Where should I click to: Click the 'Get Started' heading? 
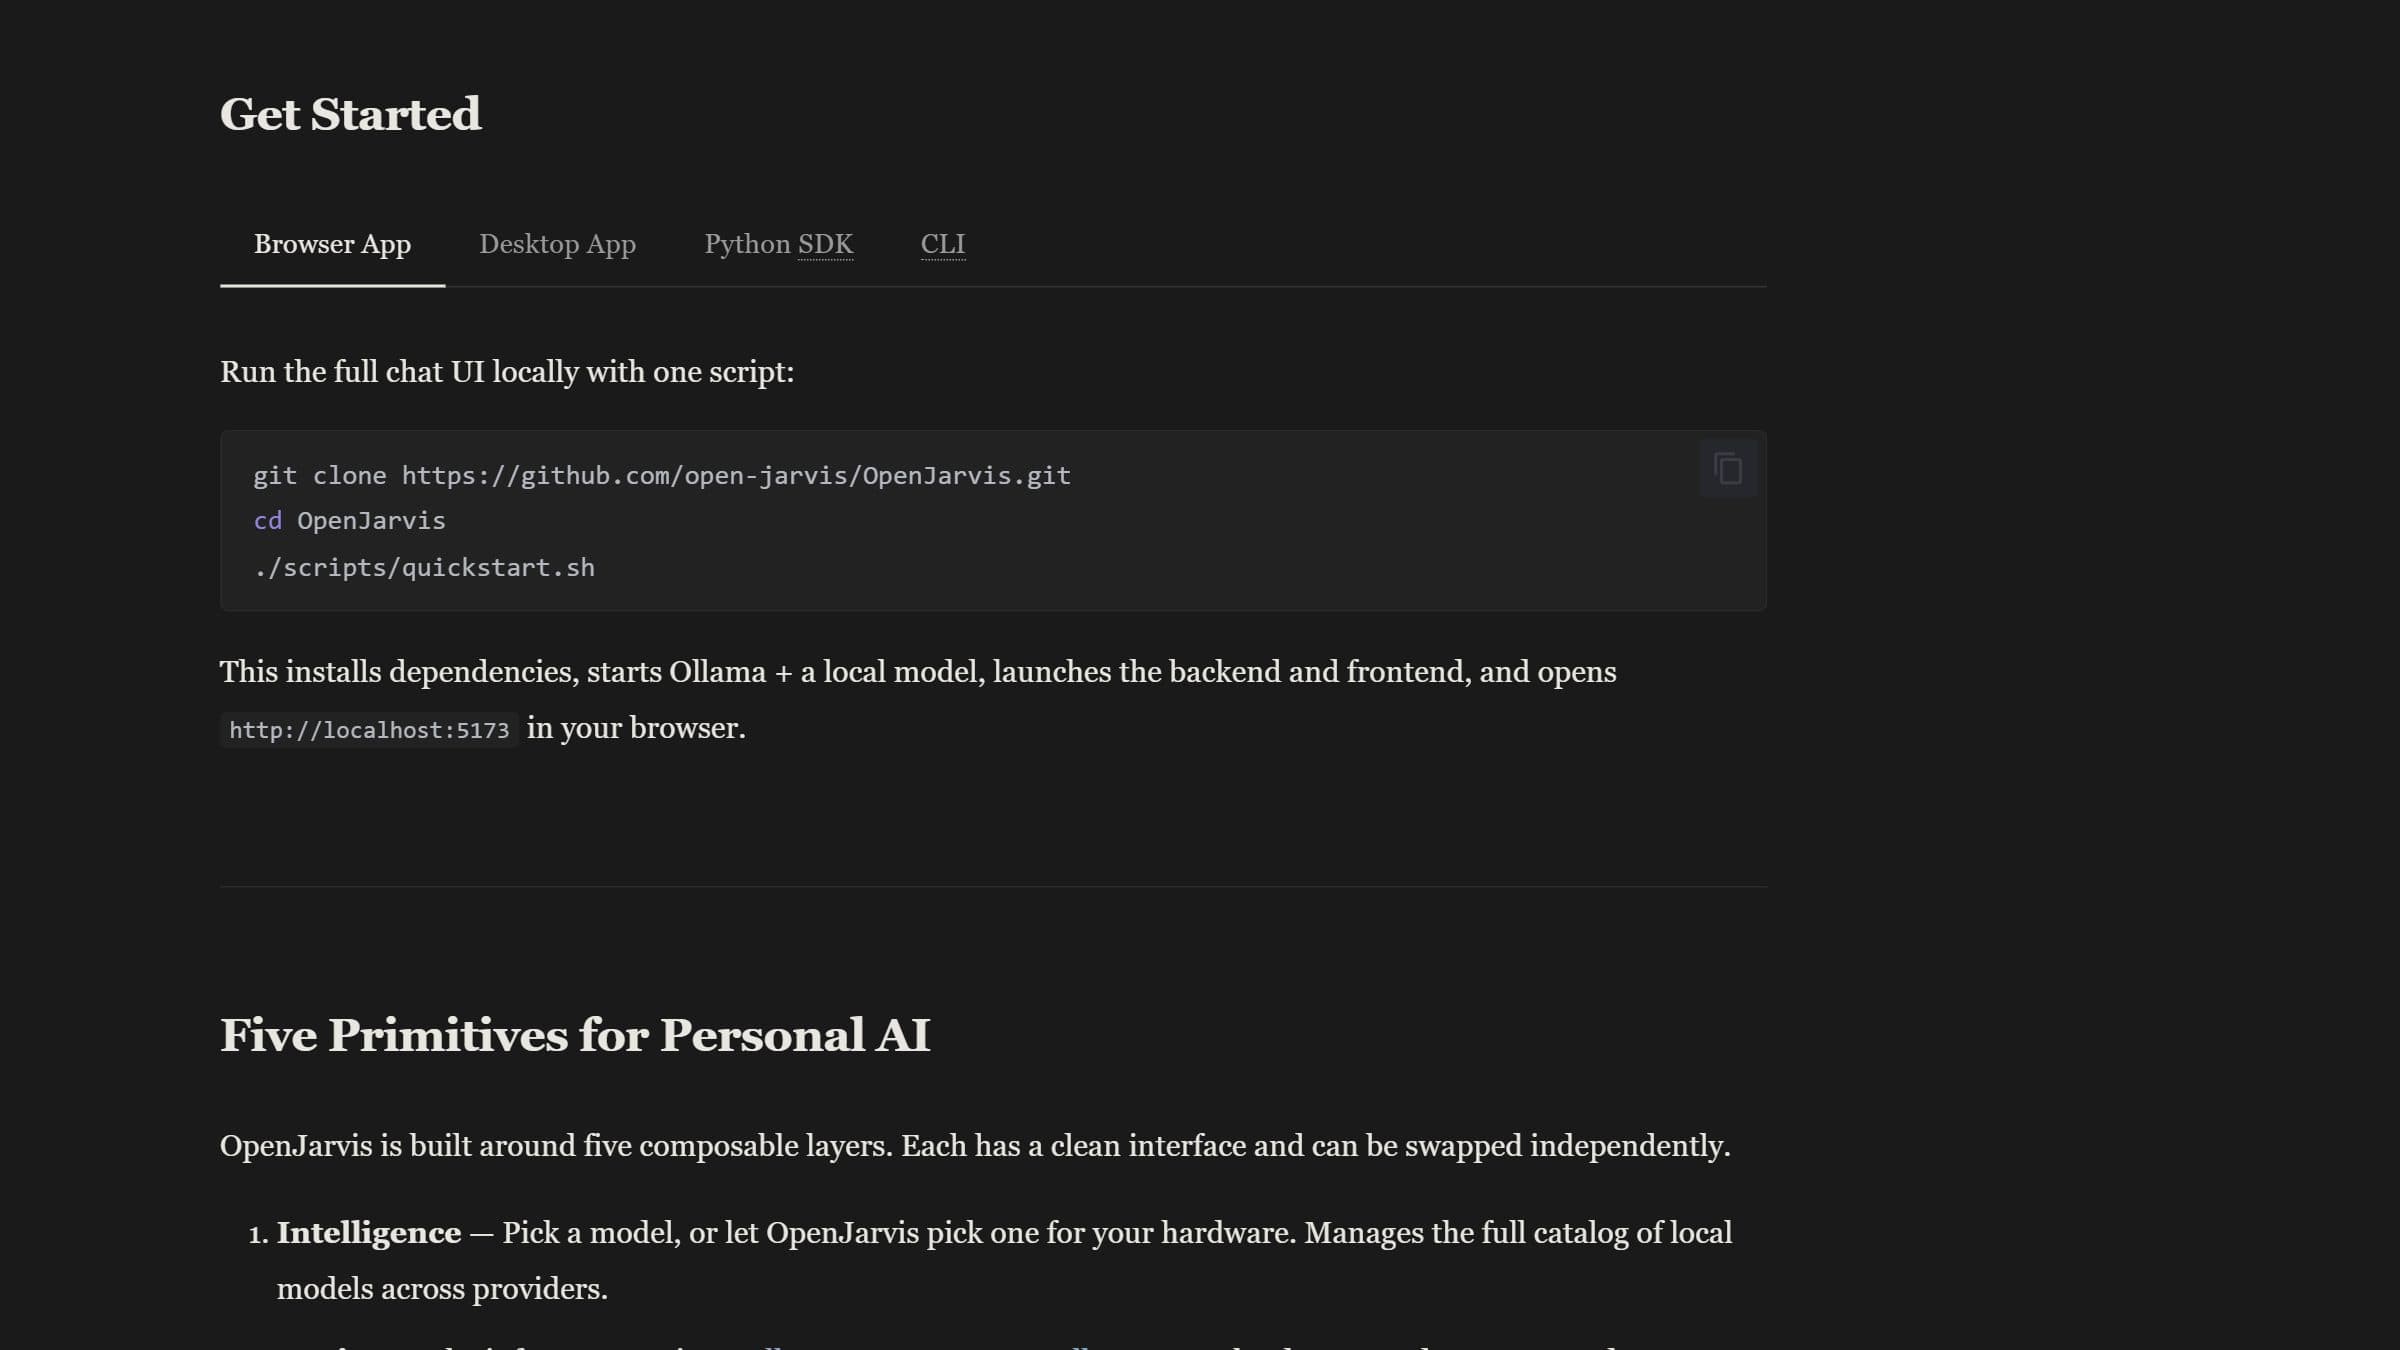pyautogui.click(x=350, y=114)
